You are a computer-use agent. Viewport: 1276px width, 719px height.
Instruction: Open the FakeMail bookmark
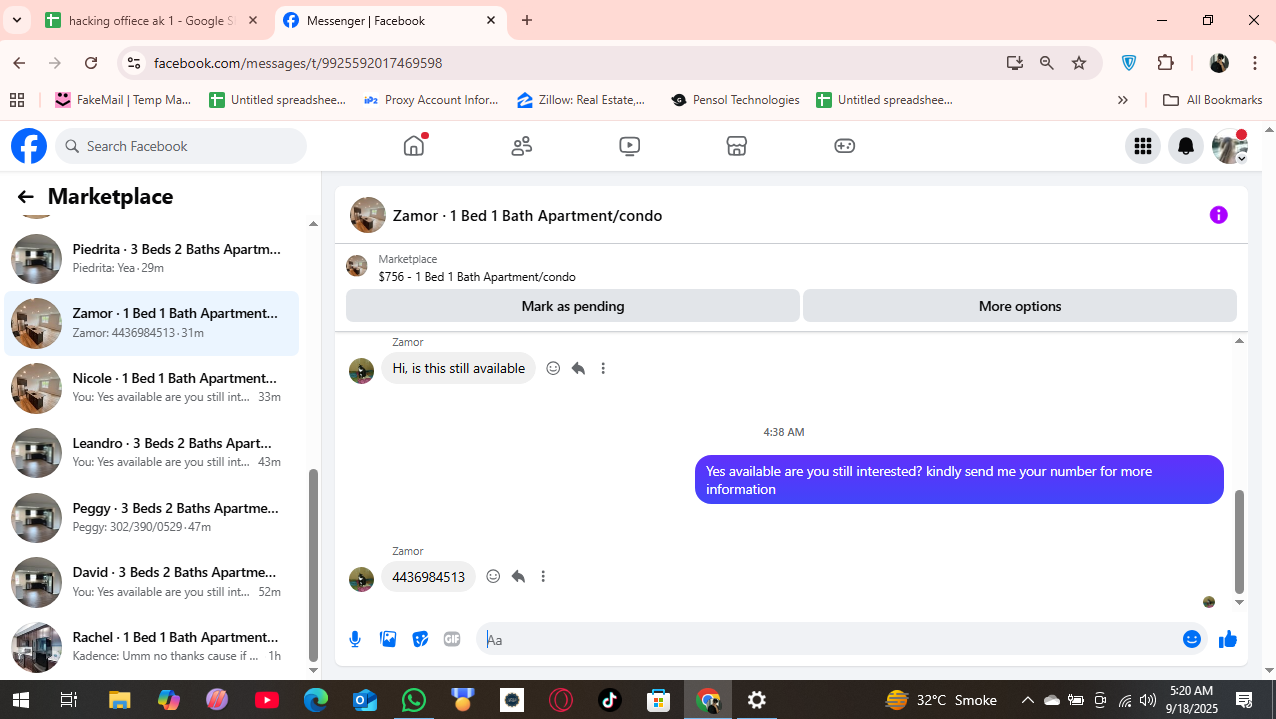point(123,100)
